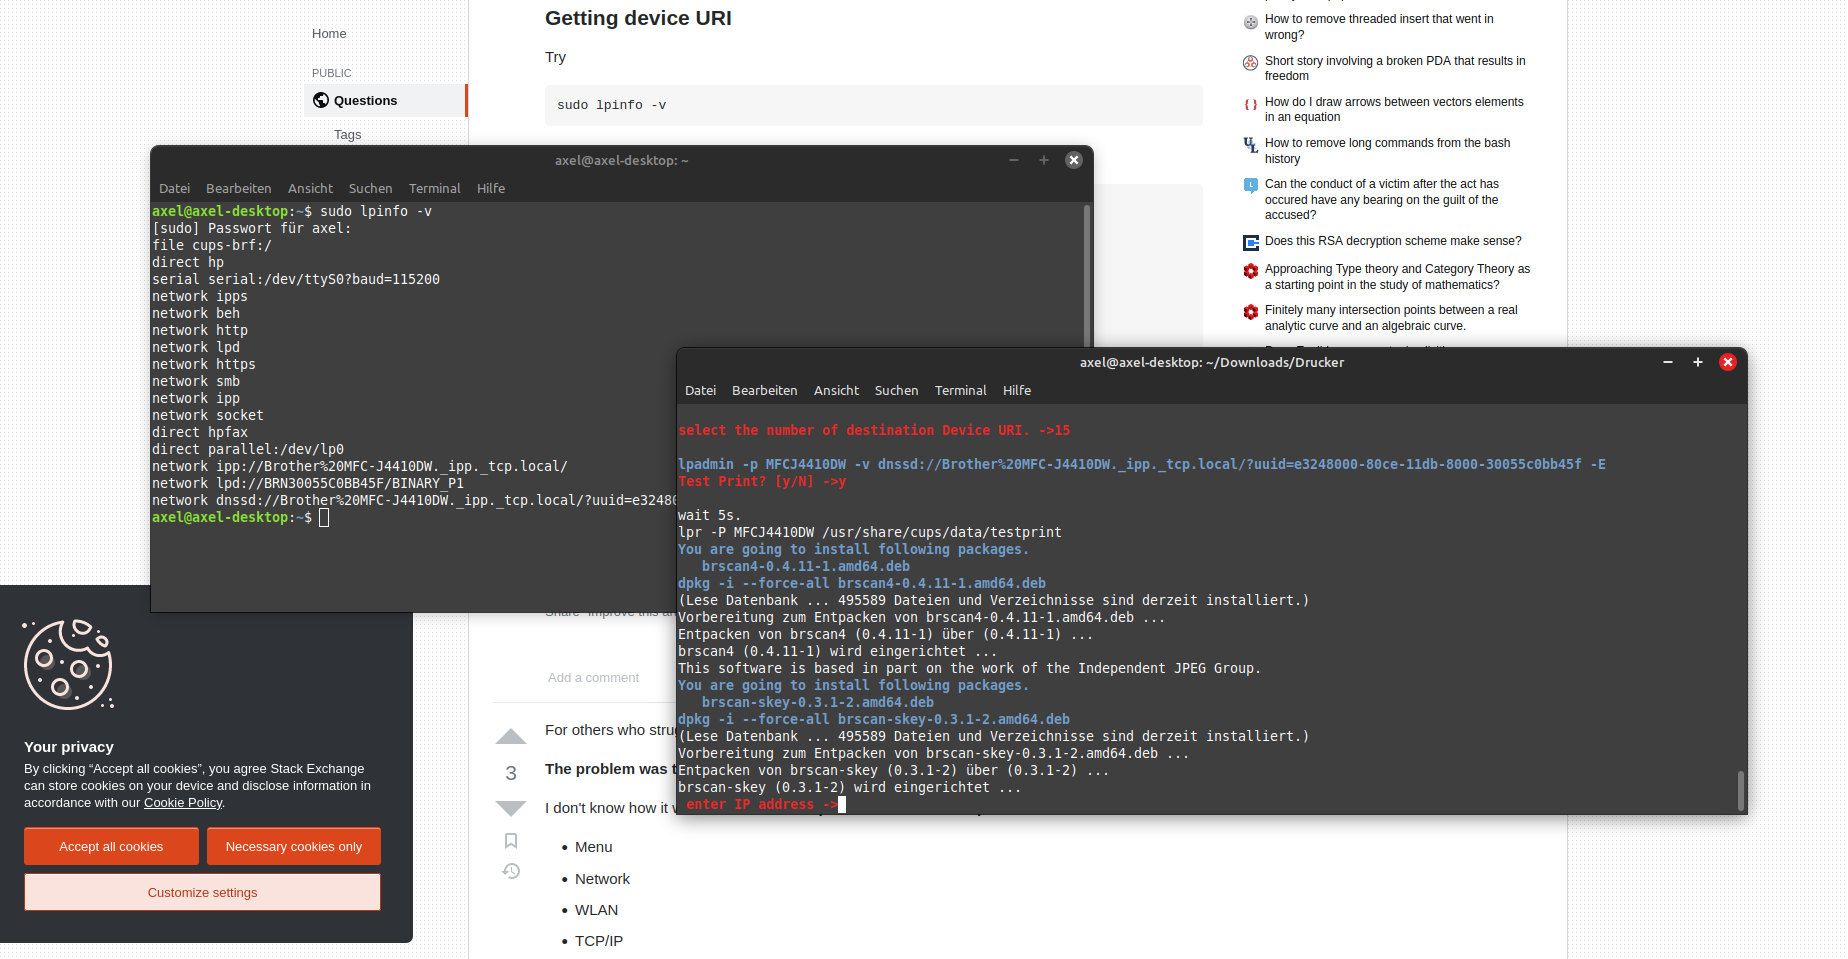Open Hilfe menu in back terminal window

click(491, 189)
